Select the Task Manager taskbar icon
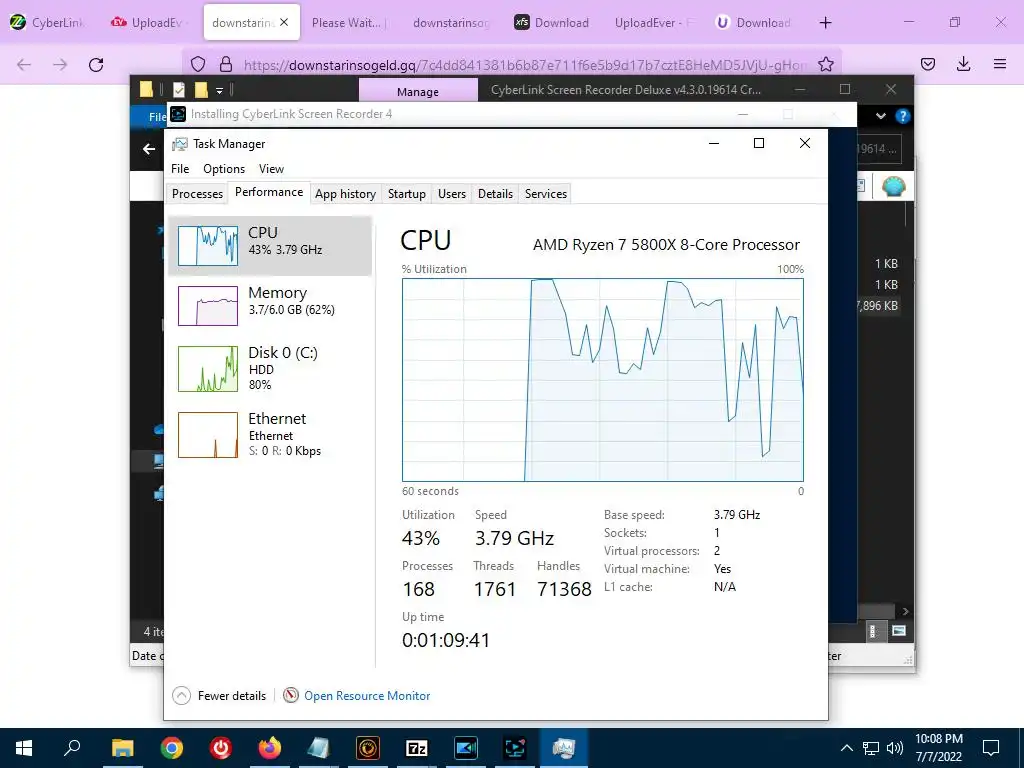This screenshot has height=768, width=1024. [x=564, y=748]
